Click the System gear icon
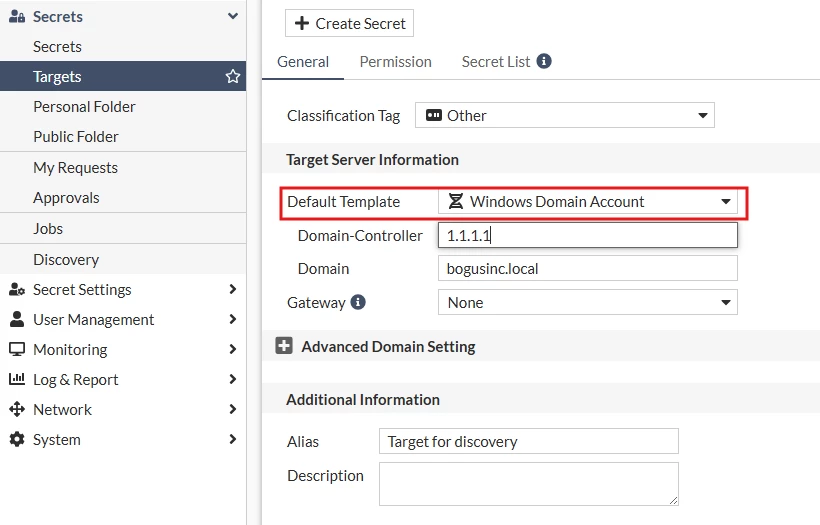 [x=17, y=439]
